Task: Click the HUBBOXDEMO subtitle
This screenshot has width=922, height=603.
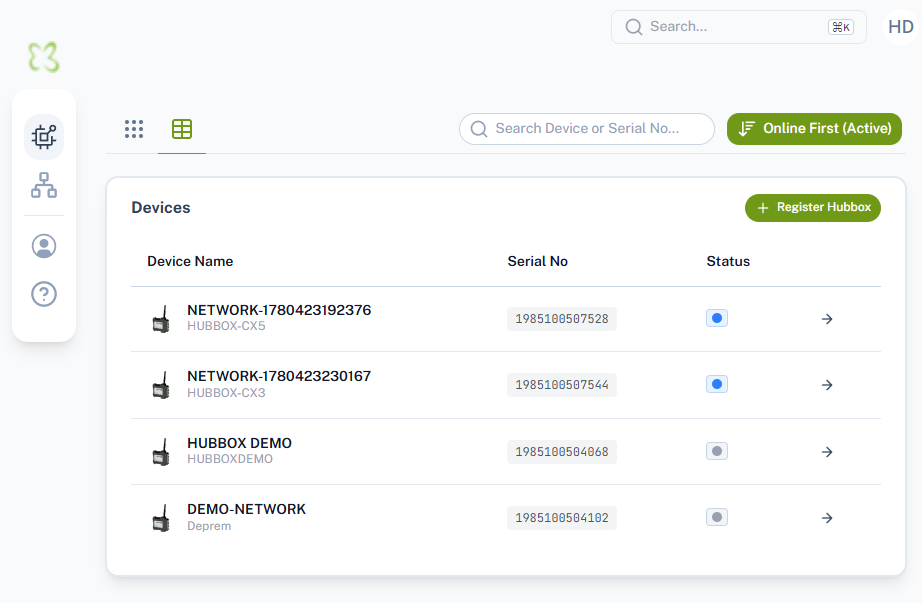Action: (x=230, y=459)
